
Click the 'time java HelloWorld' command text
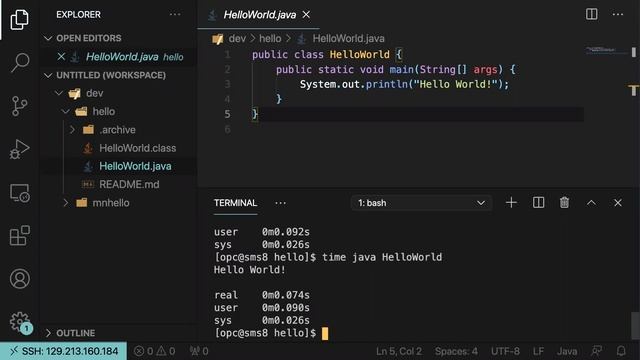(382, 257)
